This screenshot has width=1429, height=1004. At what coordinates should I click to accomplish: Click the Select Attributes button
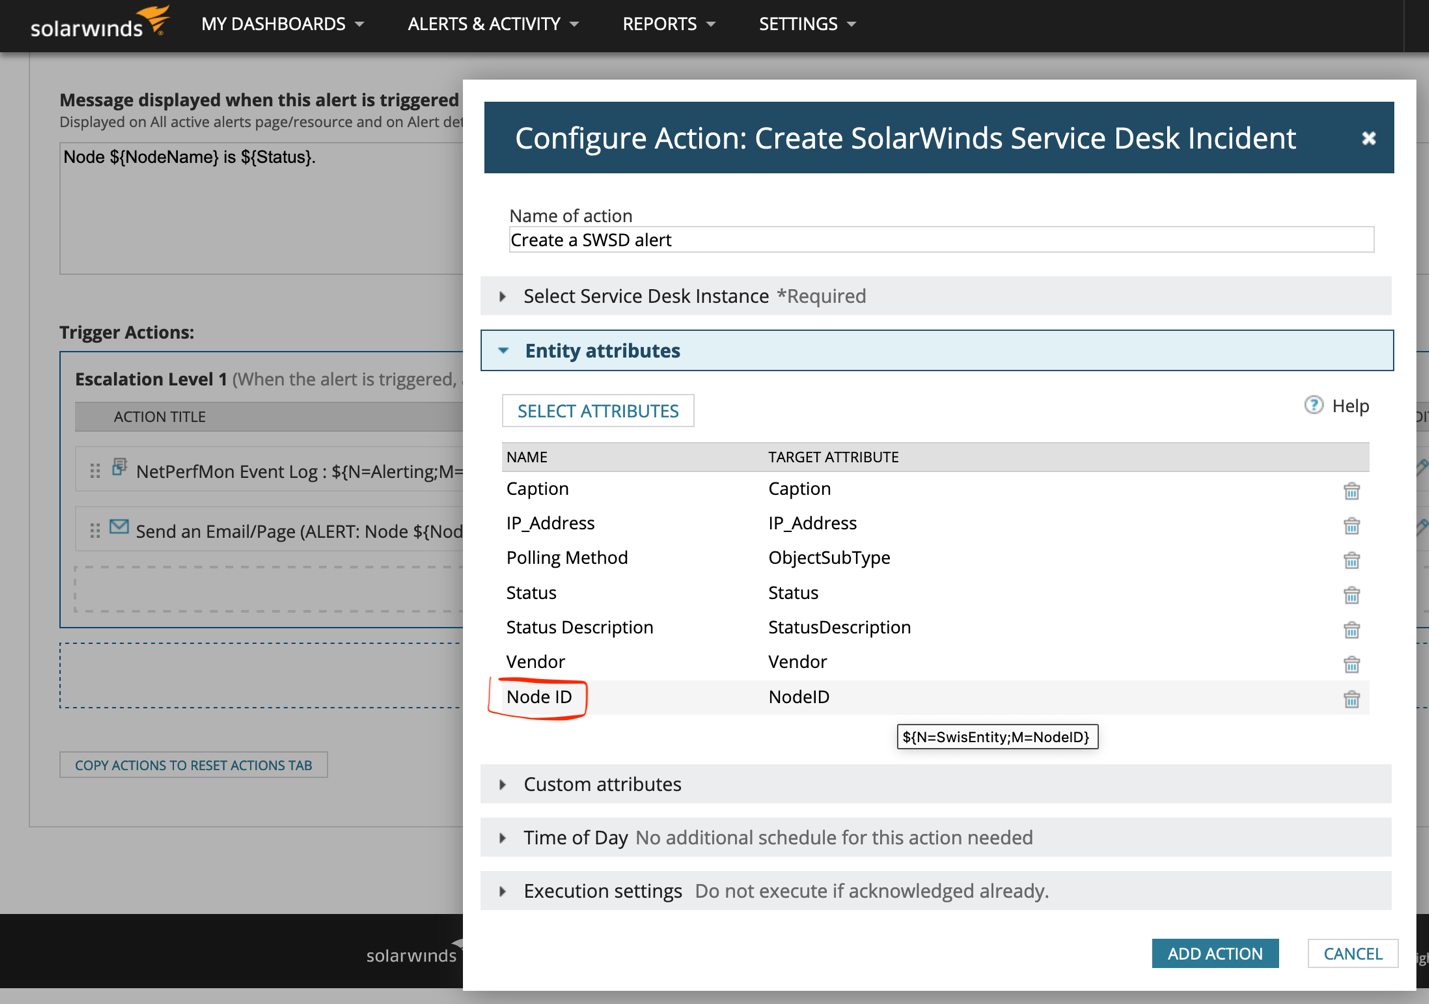point(598,411)
